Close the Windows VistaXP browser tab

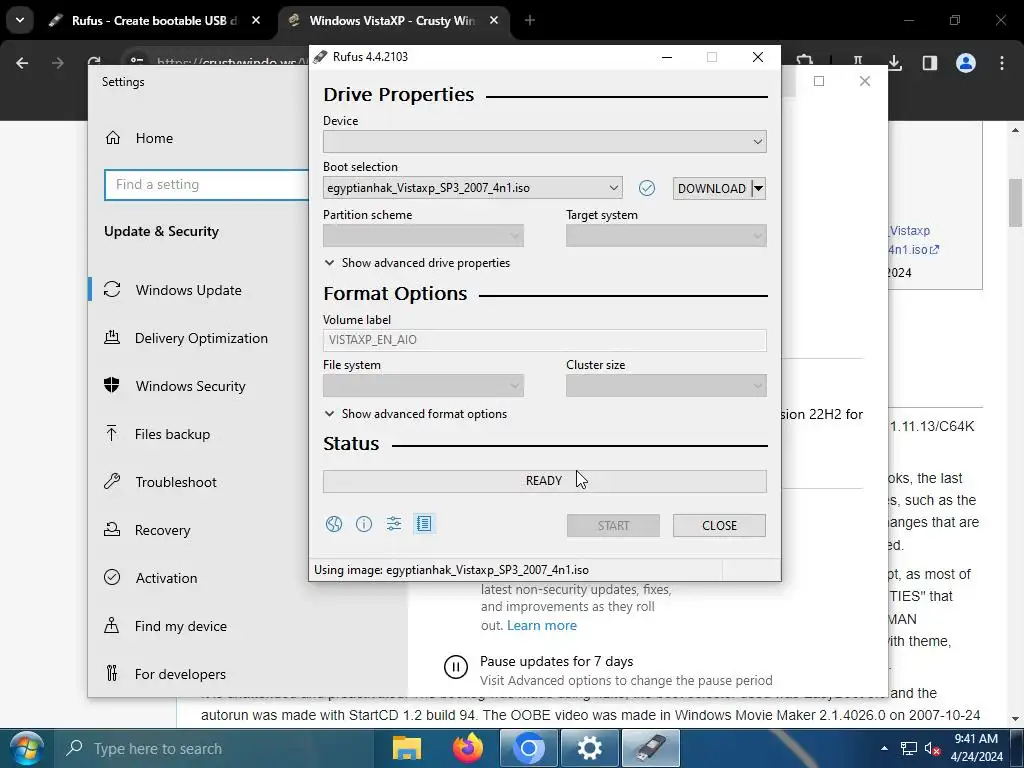tap(494, 21)
